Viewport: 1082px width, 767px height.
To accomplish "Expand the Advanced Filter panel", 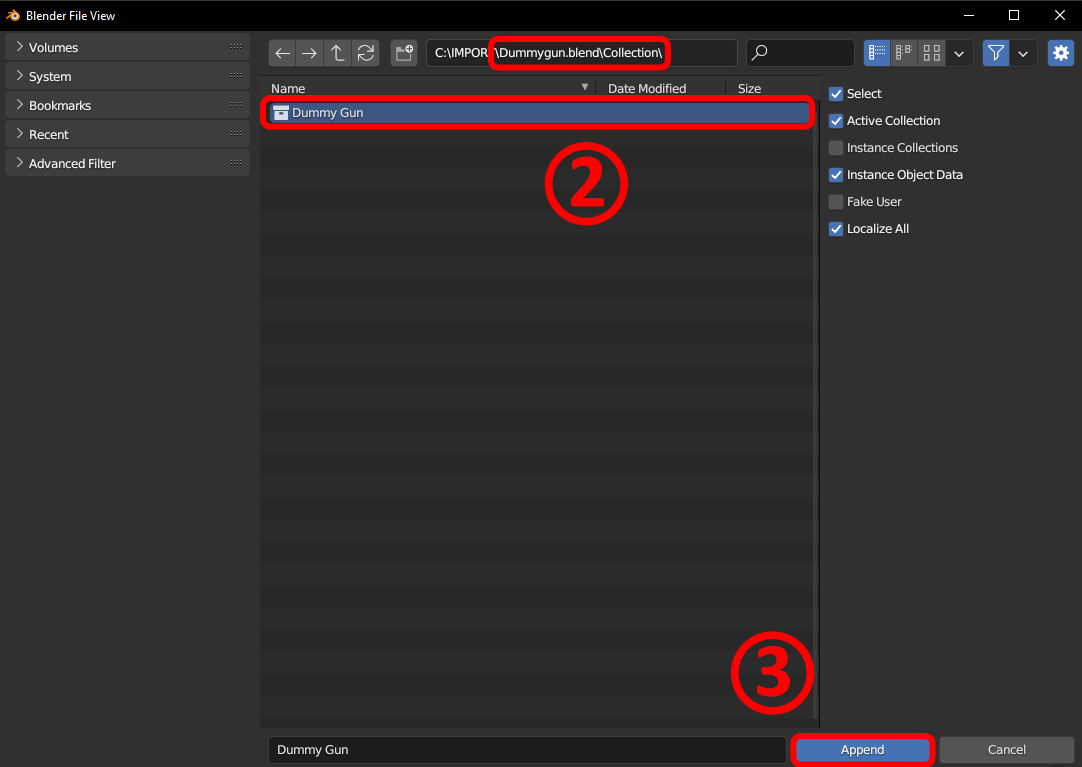I will point(127,163).
